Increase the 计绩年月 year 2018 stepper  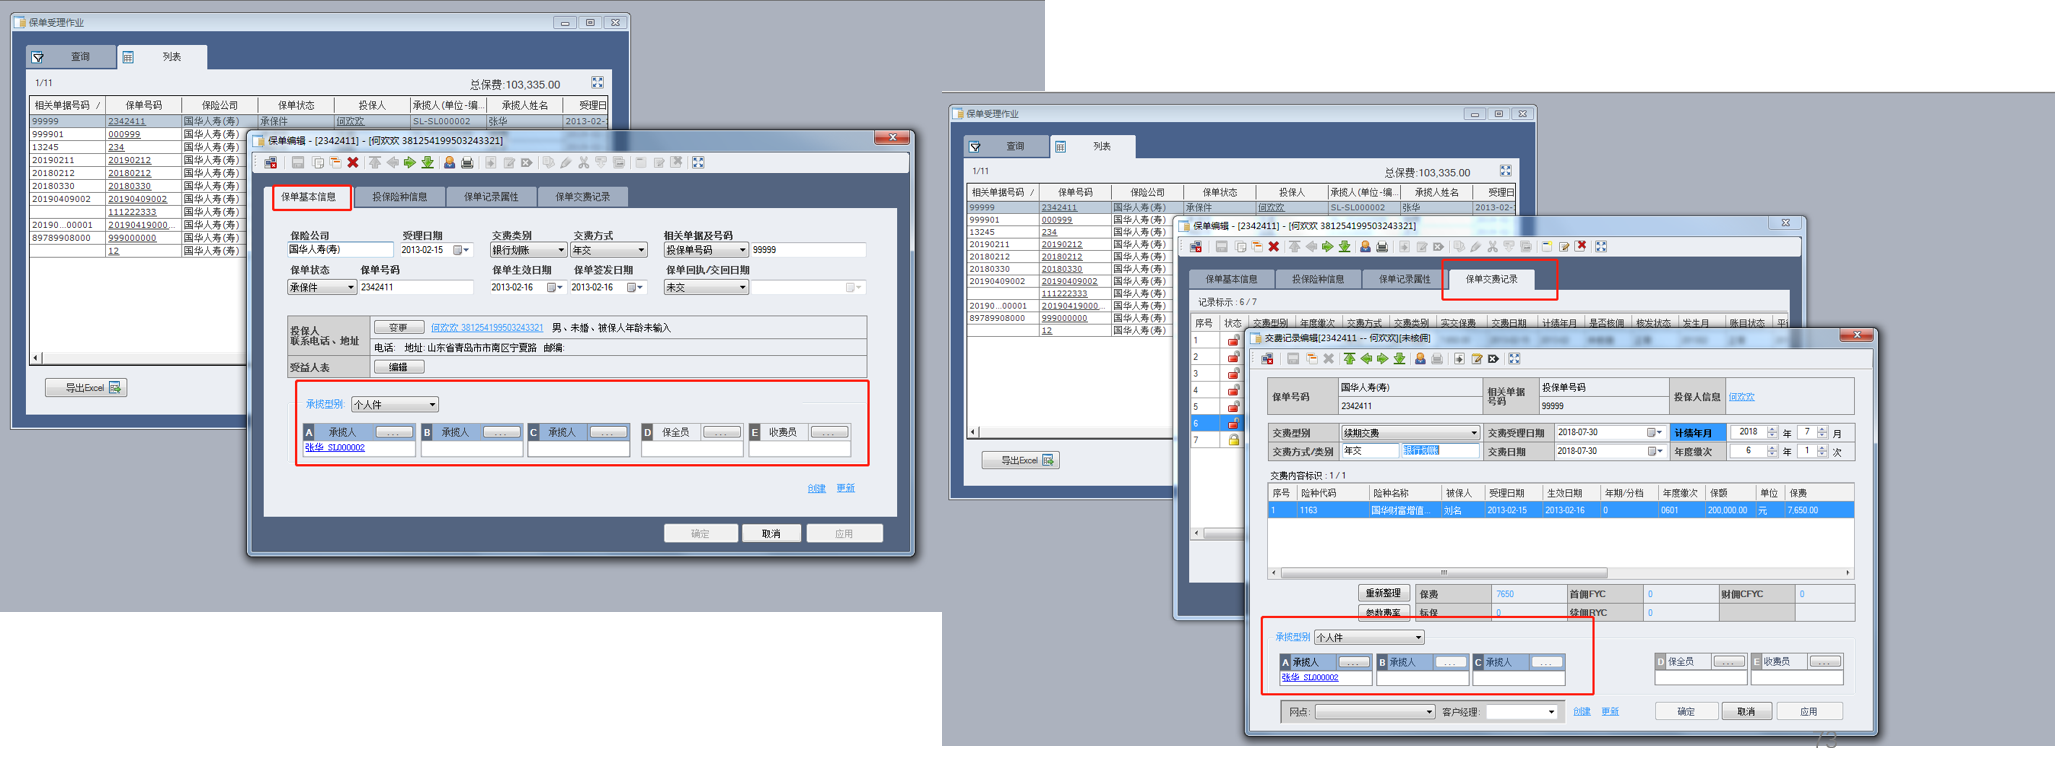pyautogui.click(x=1772, y=429)
